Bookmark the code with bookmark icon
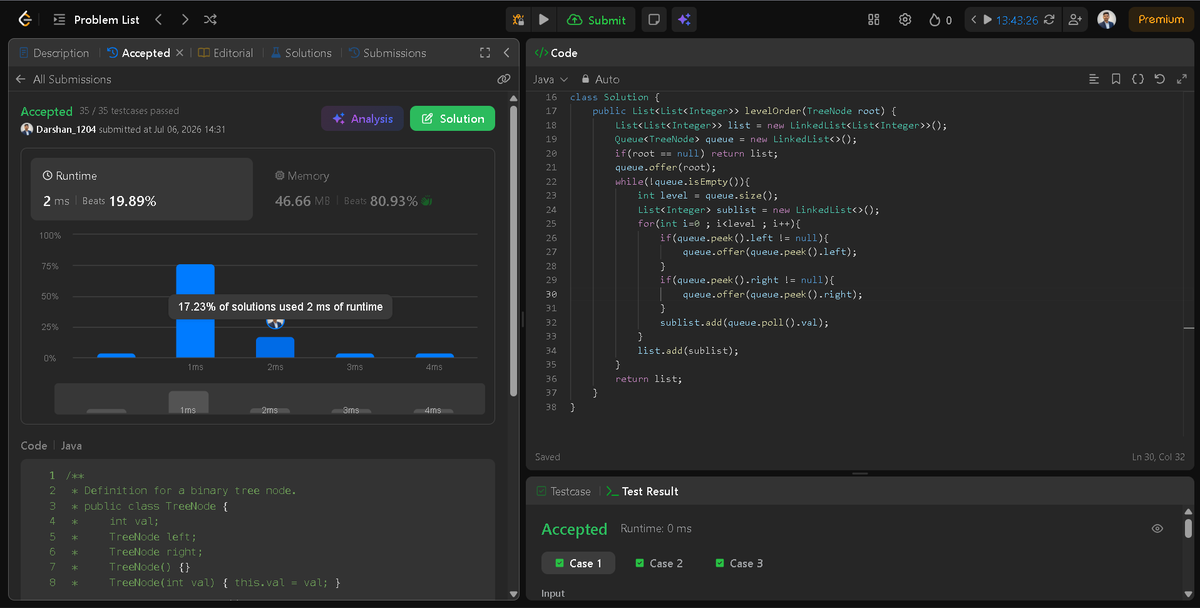The width and height of the screenshot is (1200, 608). pos(1116,79)
